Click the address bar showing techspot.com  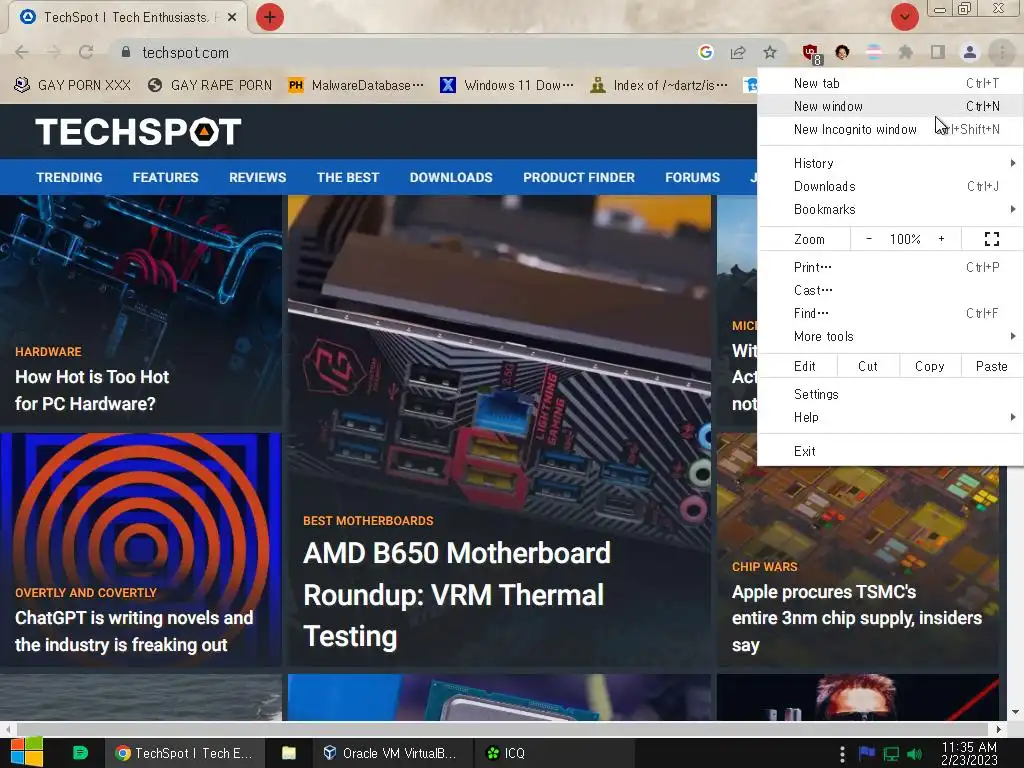(x=405, y=52)
